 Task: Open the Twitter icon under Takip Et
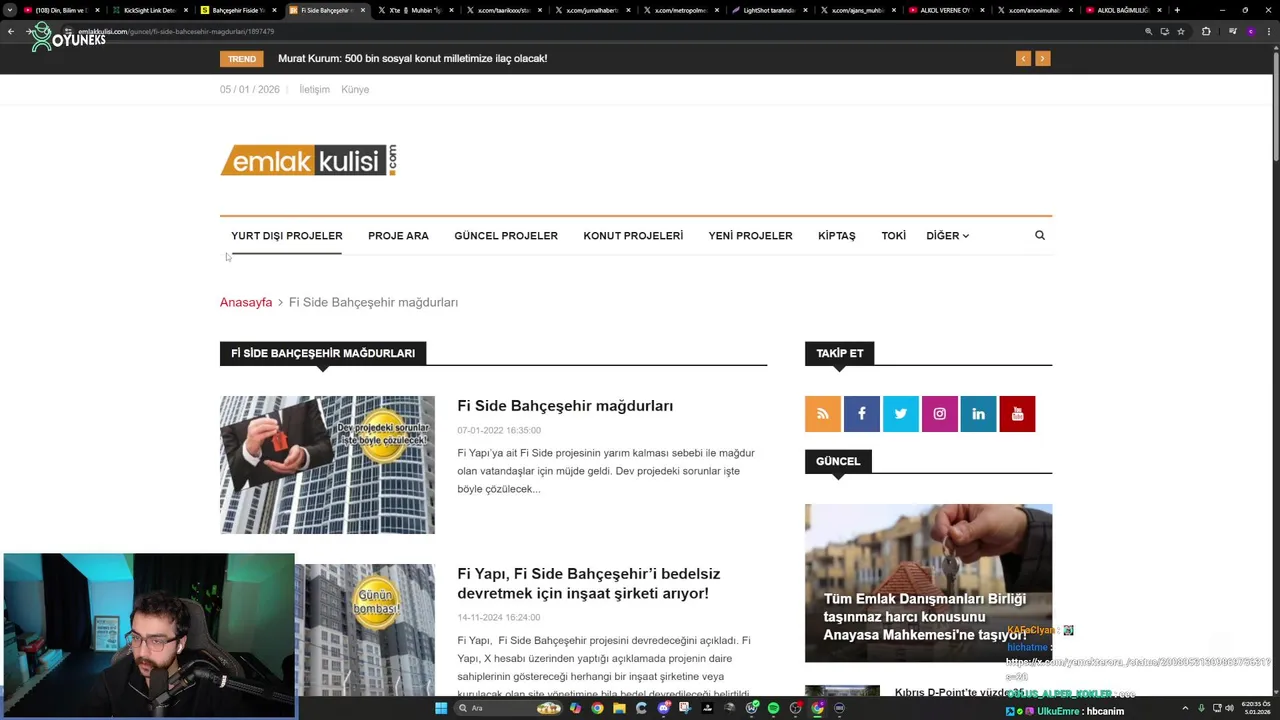900,414
